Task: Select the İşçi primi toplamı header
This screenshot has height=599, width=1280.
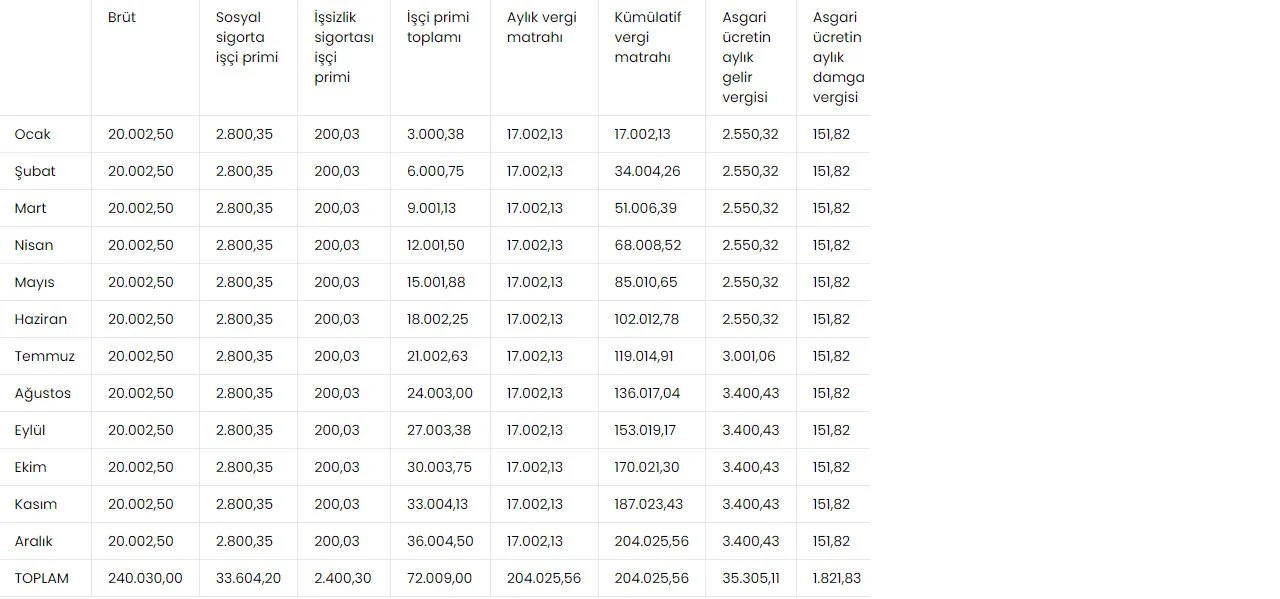Action: coord(438,28)
